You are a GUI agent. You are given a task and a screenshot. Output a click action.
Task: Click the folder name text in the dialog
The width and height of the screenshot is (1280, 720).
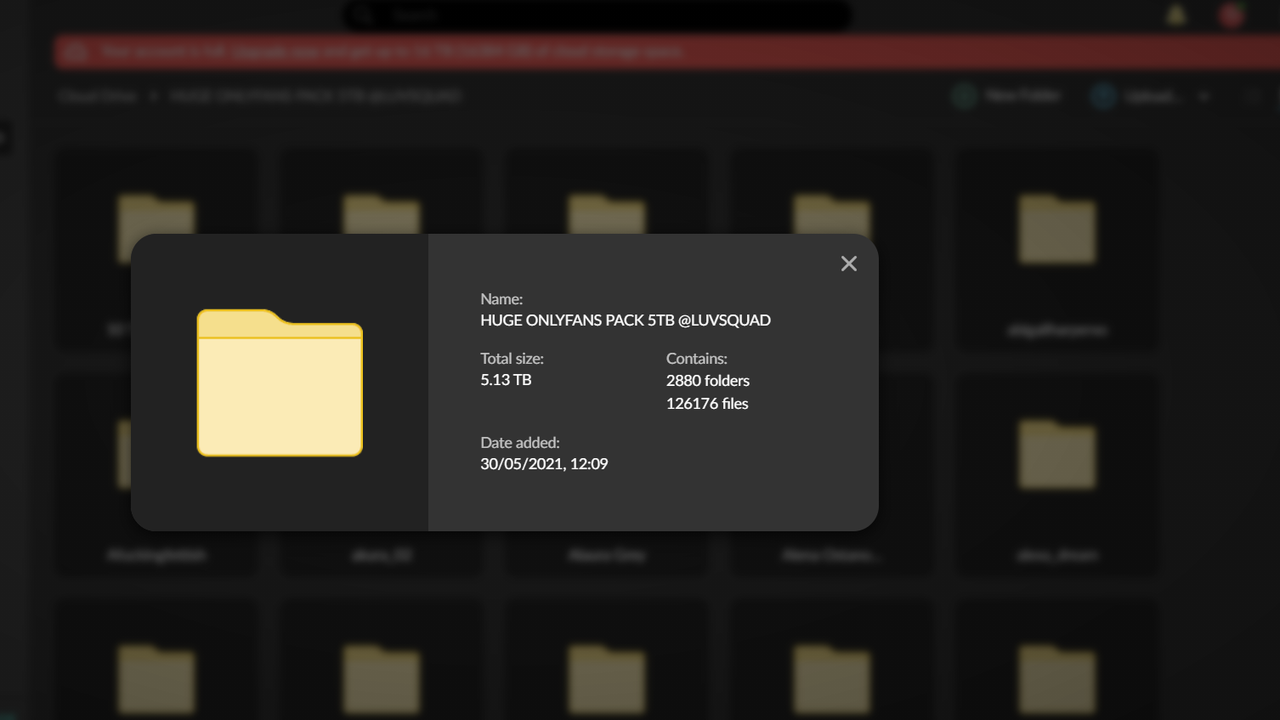click(626, 320)
